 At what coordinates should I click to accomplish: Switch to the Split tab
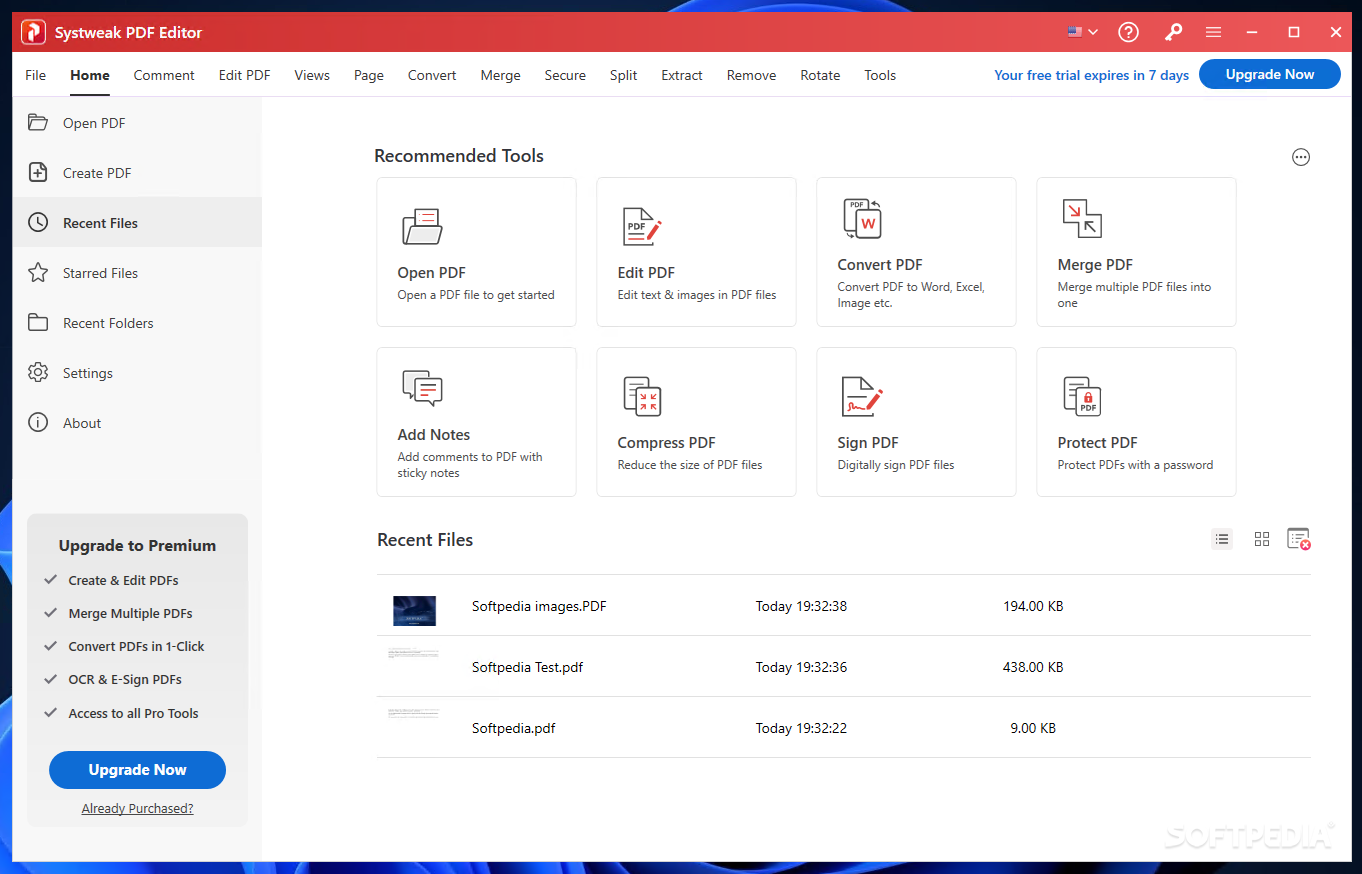click(624, 75)
